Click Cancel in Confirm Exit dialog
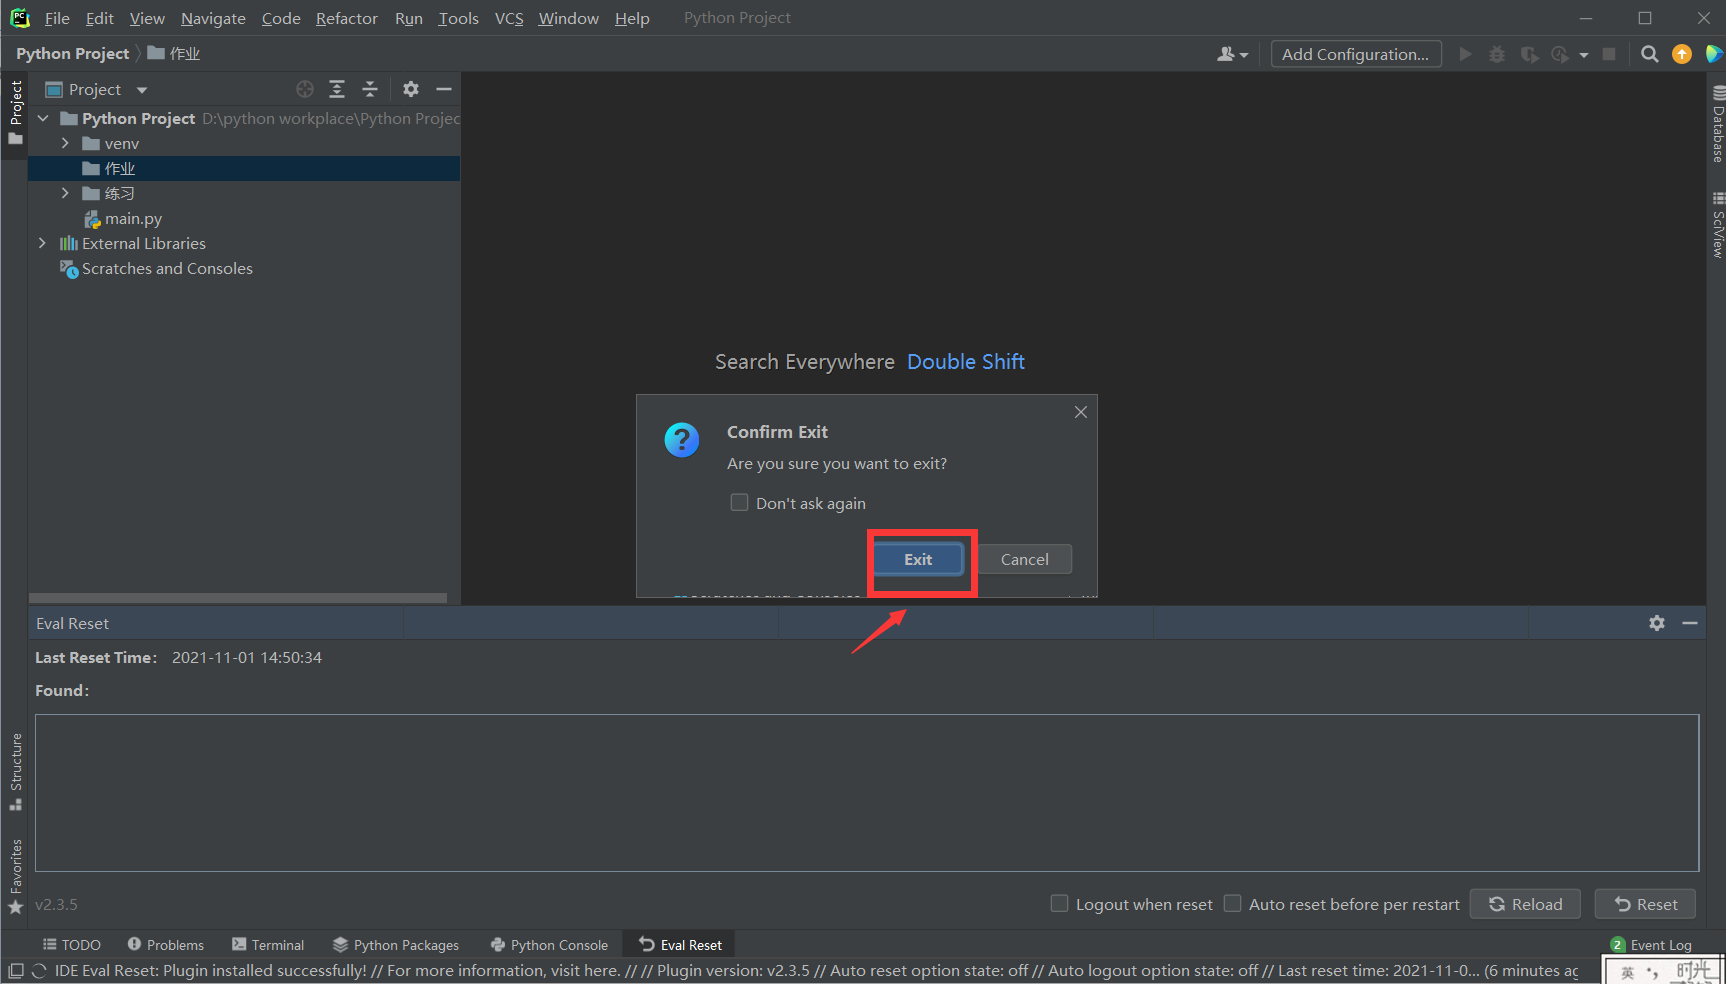Viewport: 1726px width, 984px height. pyautogui.click(x=1024, y=559)
